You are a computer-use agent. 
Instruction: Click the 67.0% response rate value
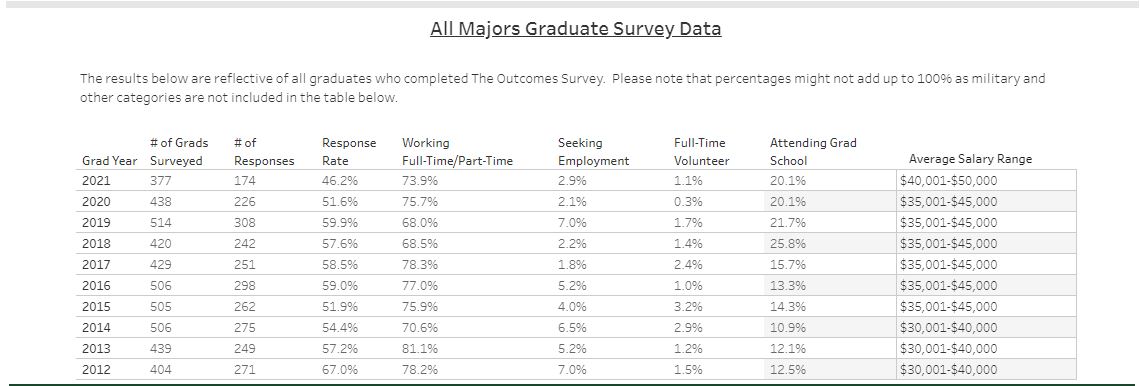tap(340, 369)
